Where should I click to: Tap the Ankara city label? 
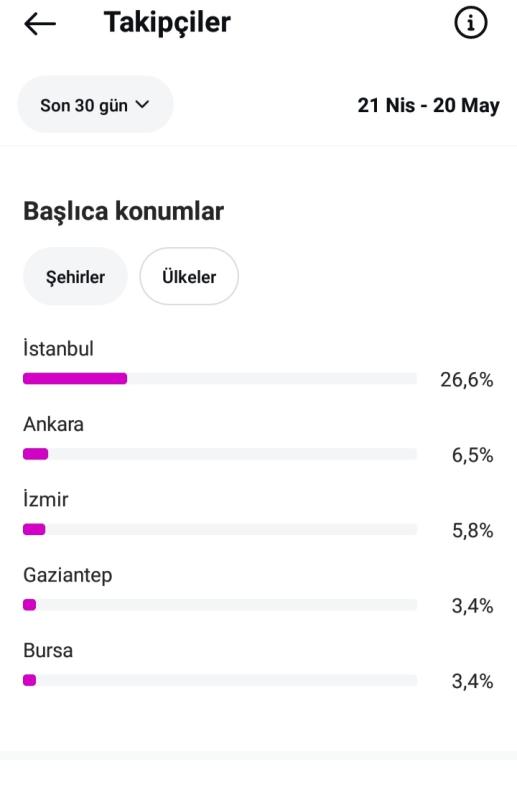pos(54,424)
